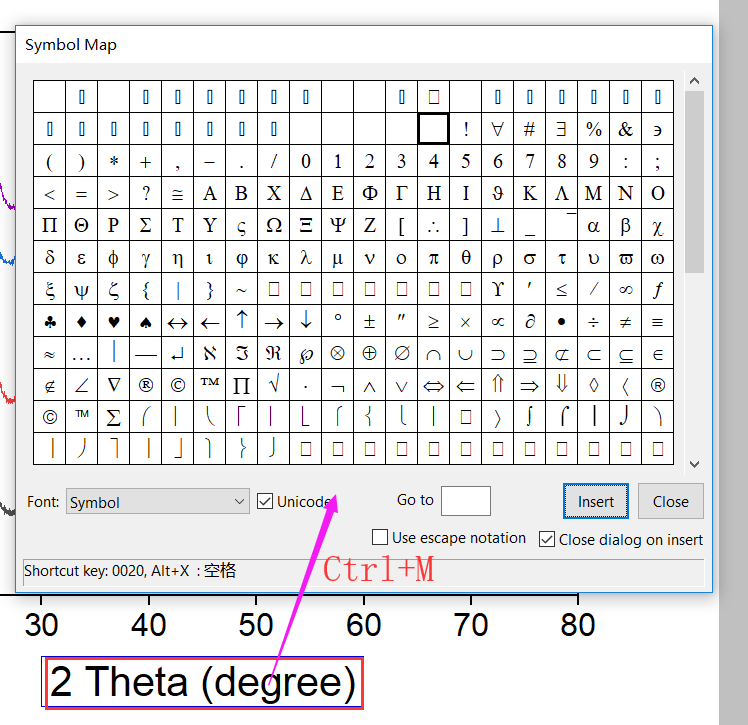748x725 pixels.
Task: Click the plus-minus ± symbol
Action: (370, 321)
